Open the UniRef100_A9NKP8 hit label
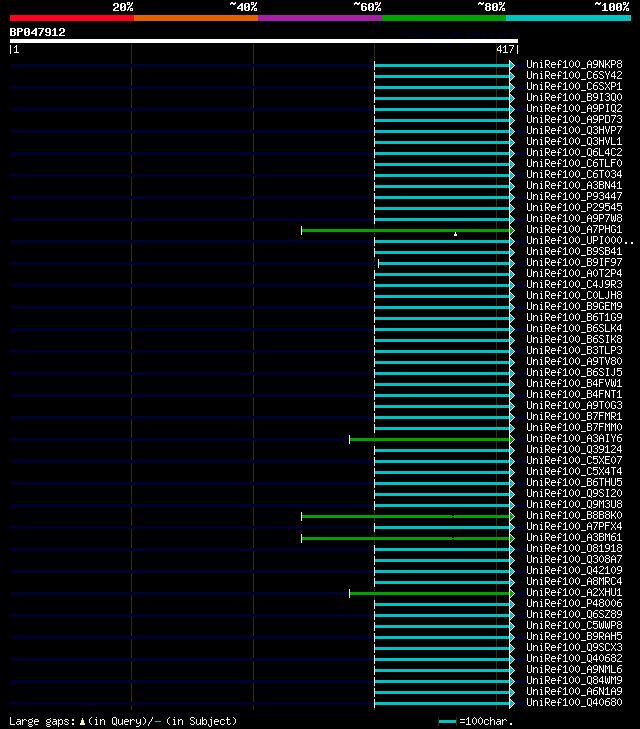The image size is (640, 729). coord(574,64)
